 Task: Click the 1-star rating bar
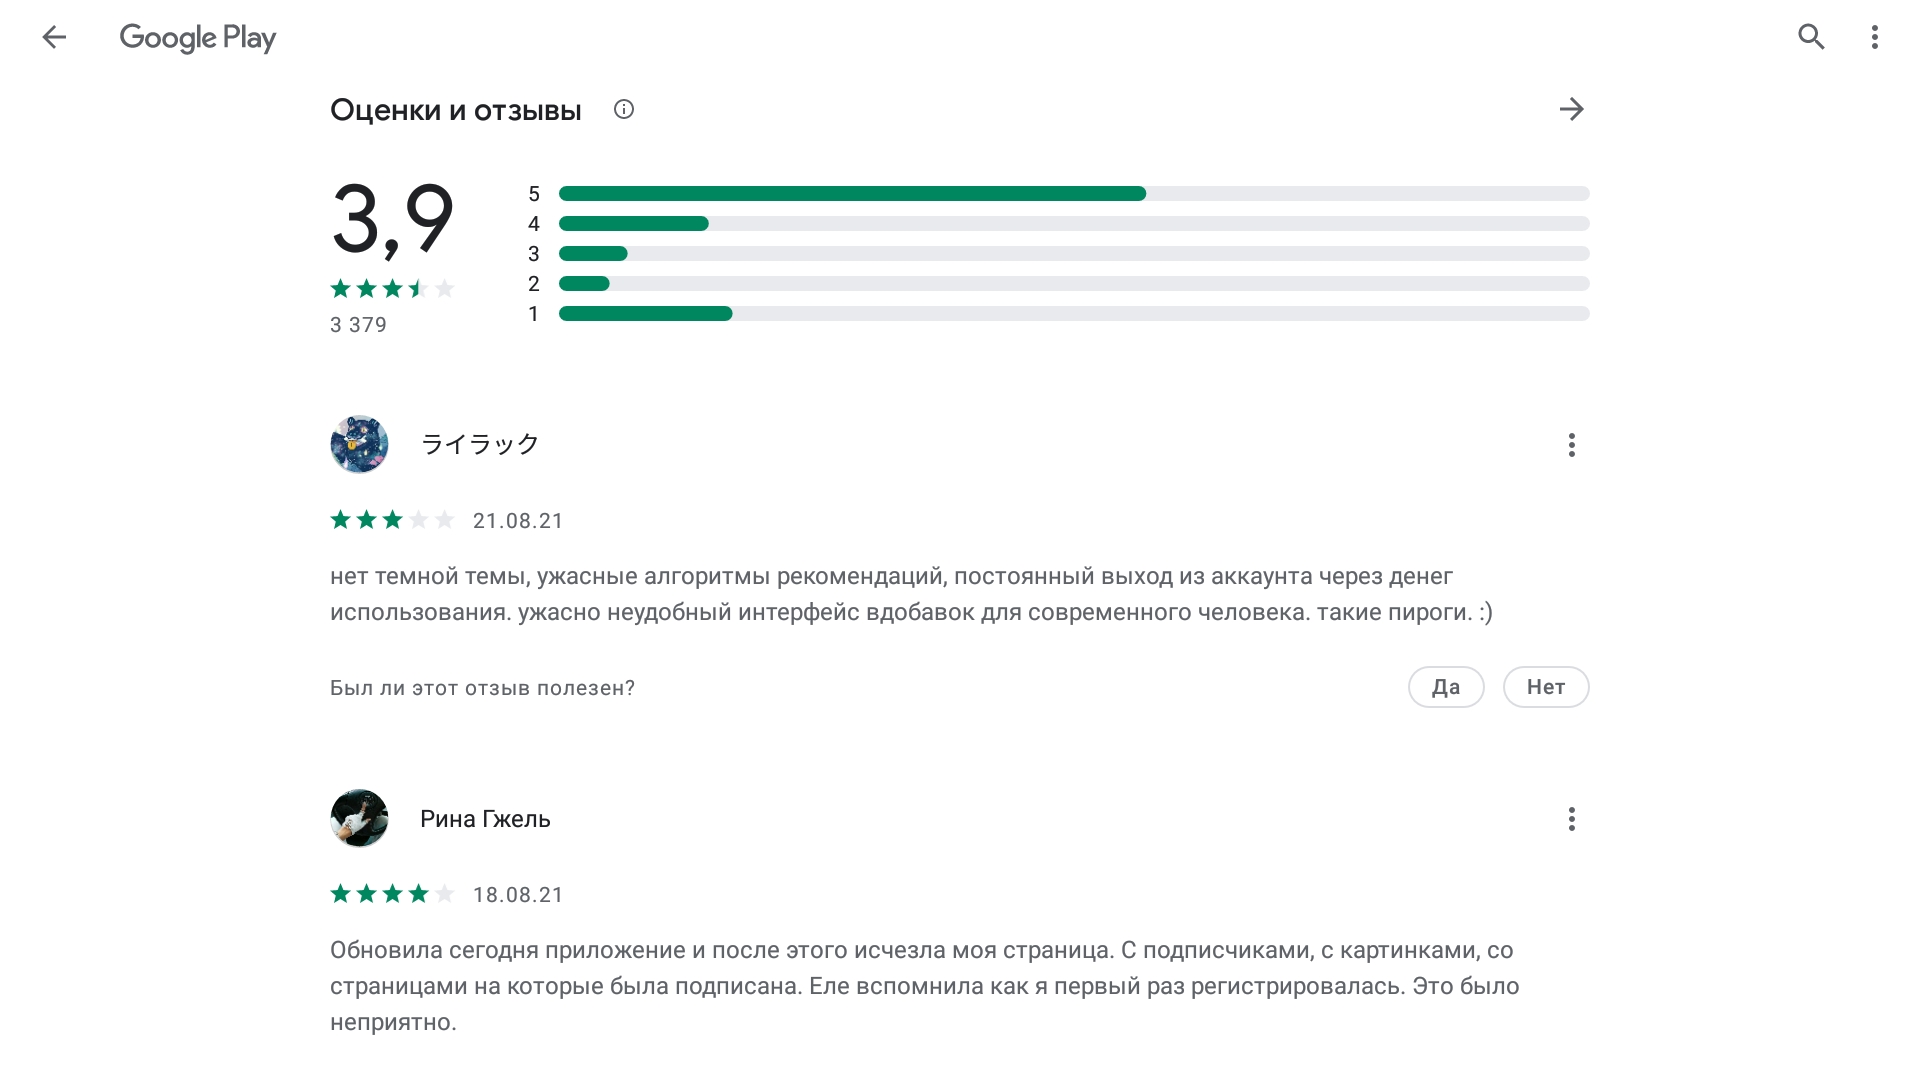tap(1074, 313)
